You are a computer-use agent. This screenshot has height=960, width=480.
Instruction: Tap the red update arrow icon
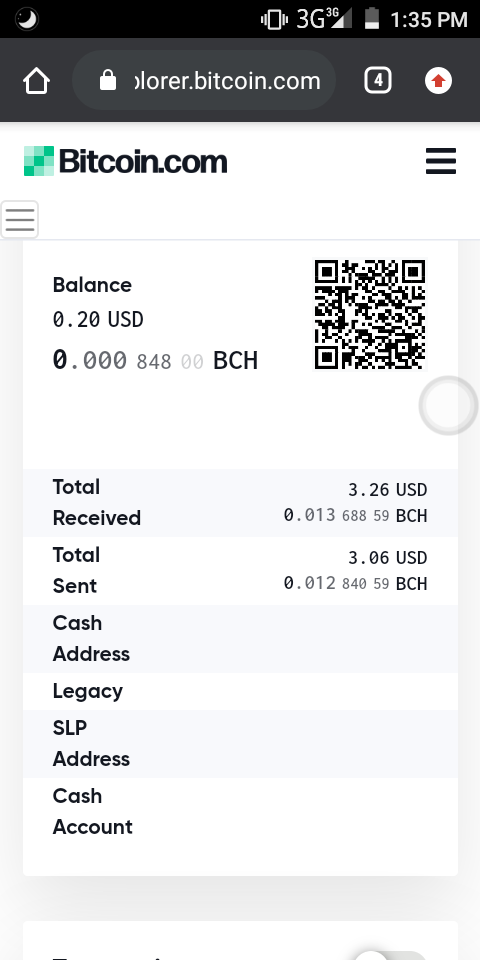coord(438,80)
